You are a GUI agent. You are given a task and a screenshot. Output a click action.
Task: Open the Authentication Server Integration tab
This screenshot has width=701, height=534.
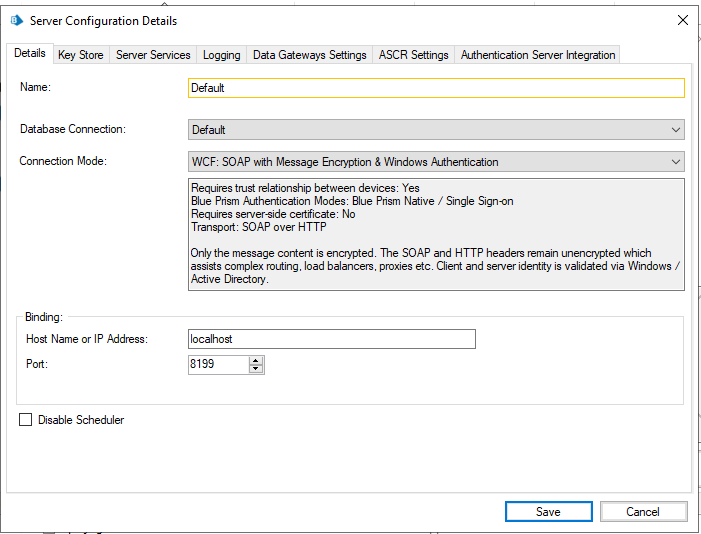[x=537, y=55]
